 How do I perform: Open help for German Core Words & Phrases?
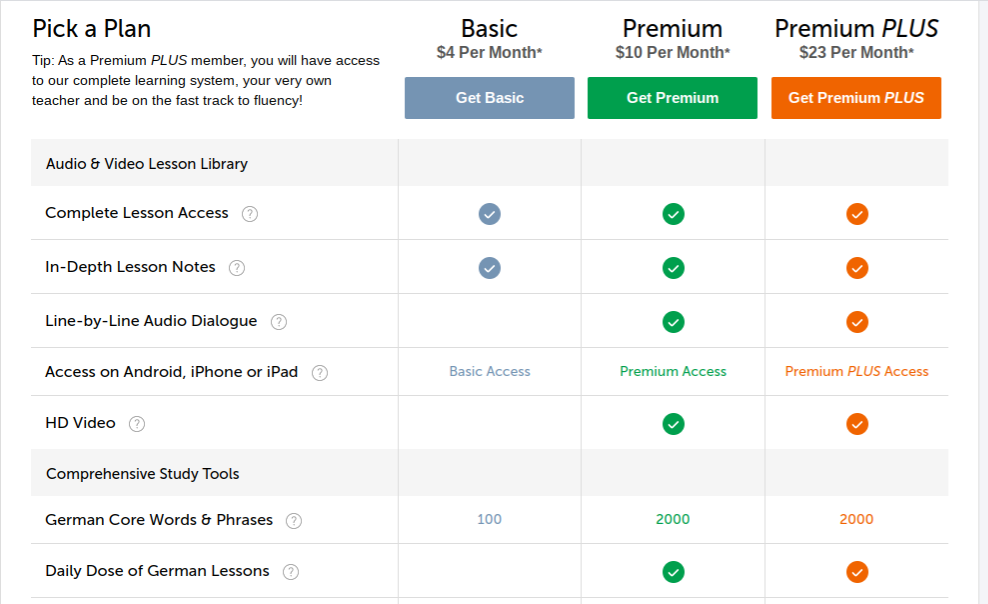coord(294,521)
